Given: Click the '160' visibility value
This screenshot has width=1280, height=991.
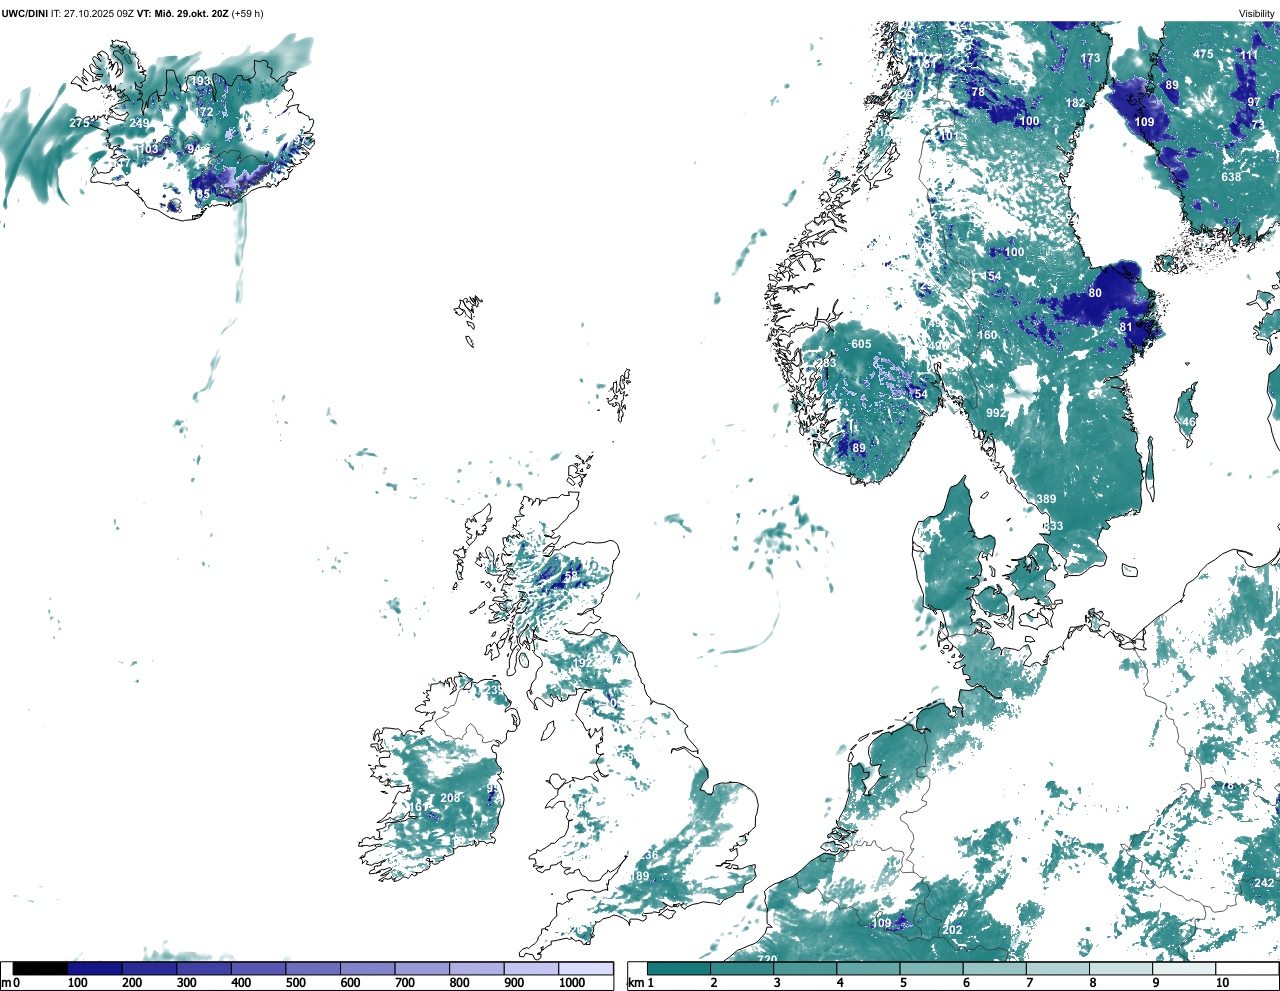Looking at the screenshot, I should (987, 335).
